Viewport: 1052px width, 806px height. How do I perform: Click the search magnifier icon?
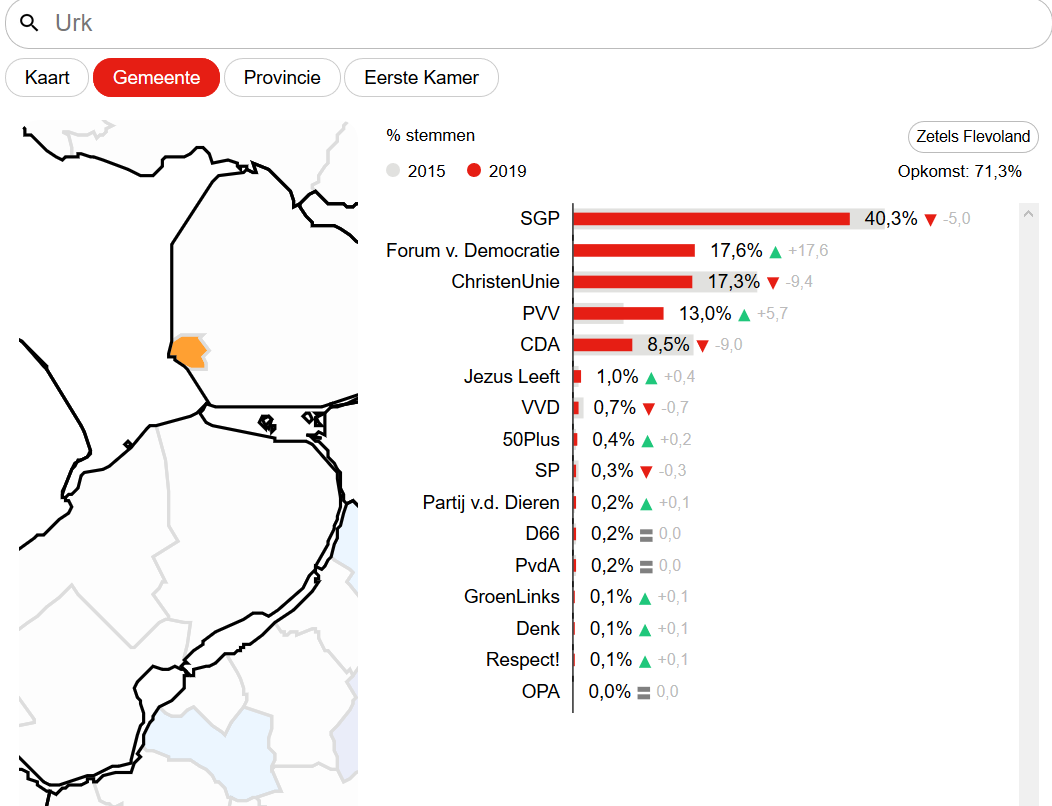(29, 23)
